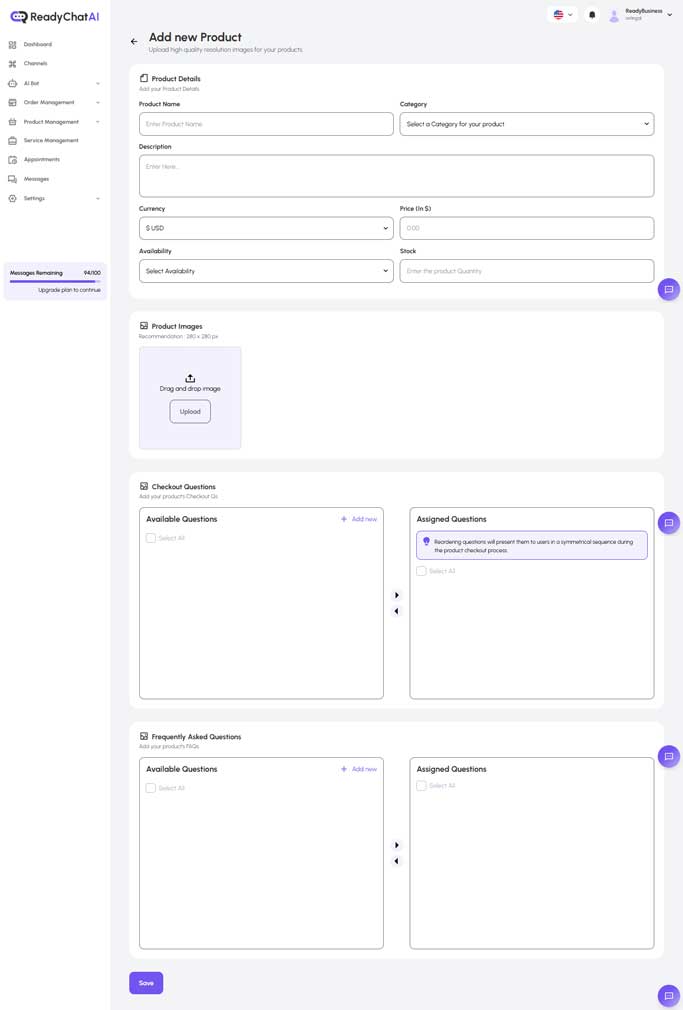
Task: Go to Appointments in the sidebar
Action: pos(41,160)
